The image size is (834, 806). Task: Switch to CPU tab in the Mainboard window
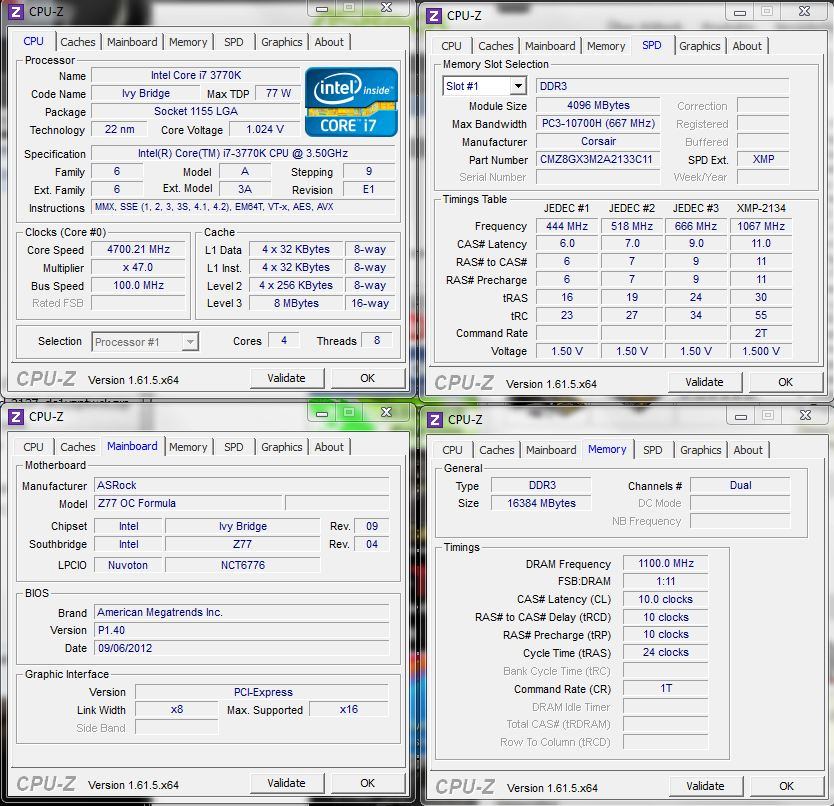point(33,447)
